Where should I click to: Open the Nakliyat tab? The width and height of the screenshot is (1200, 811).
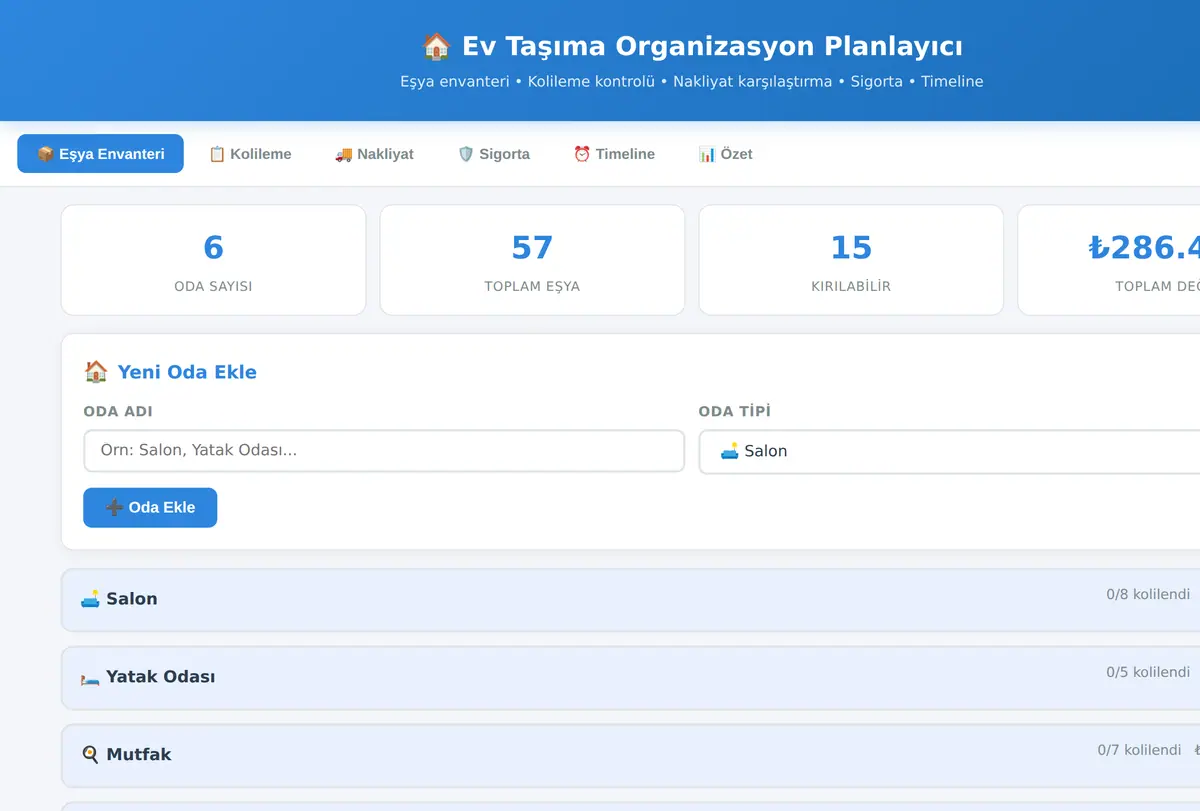[x=374, y=154]
